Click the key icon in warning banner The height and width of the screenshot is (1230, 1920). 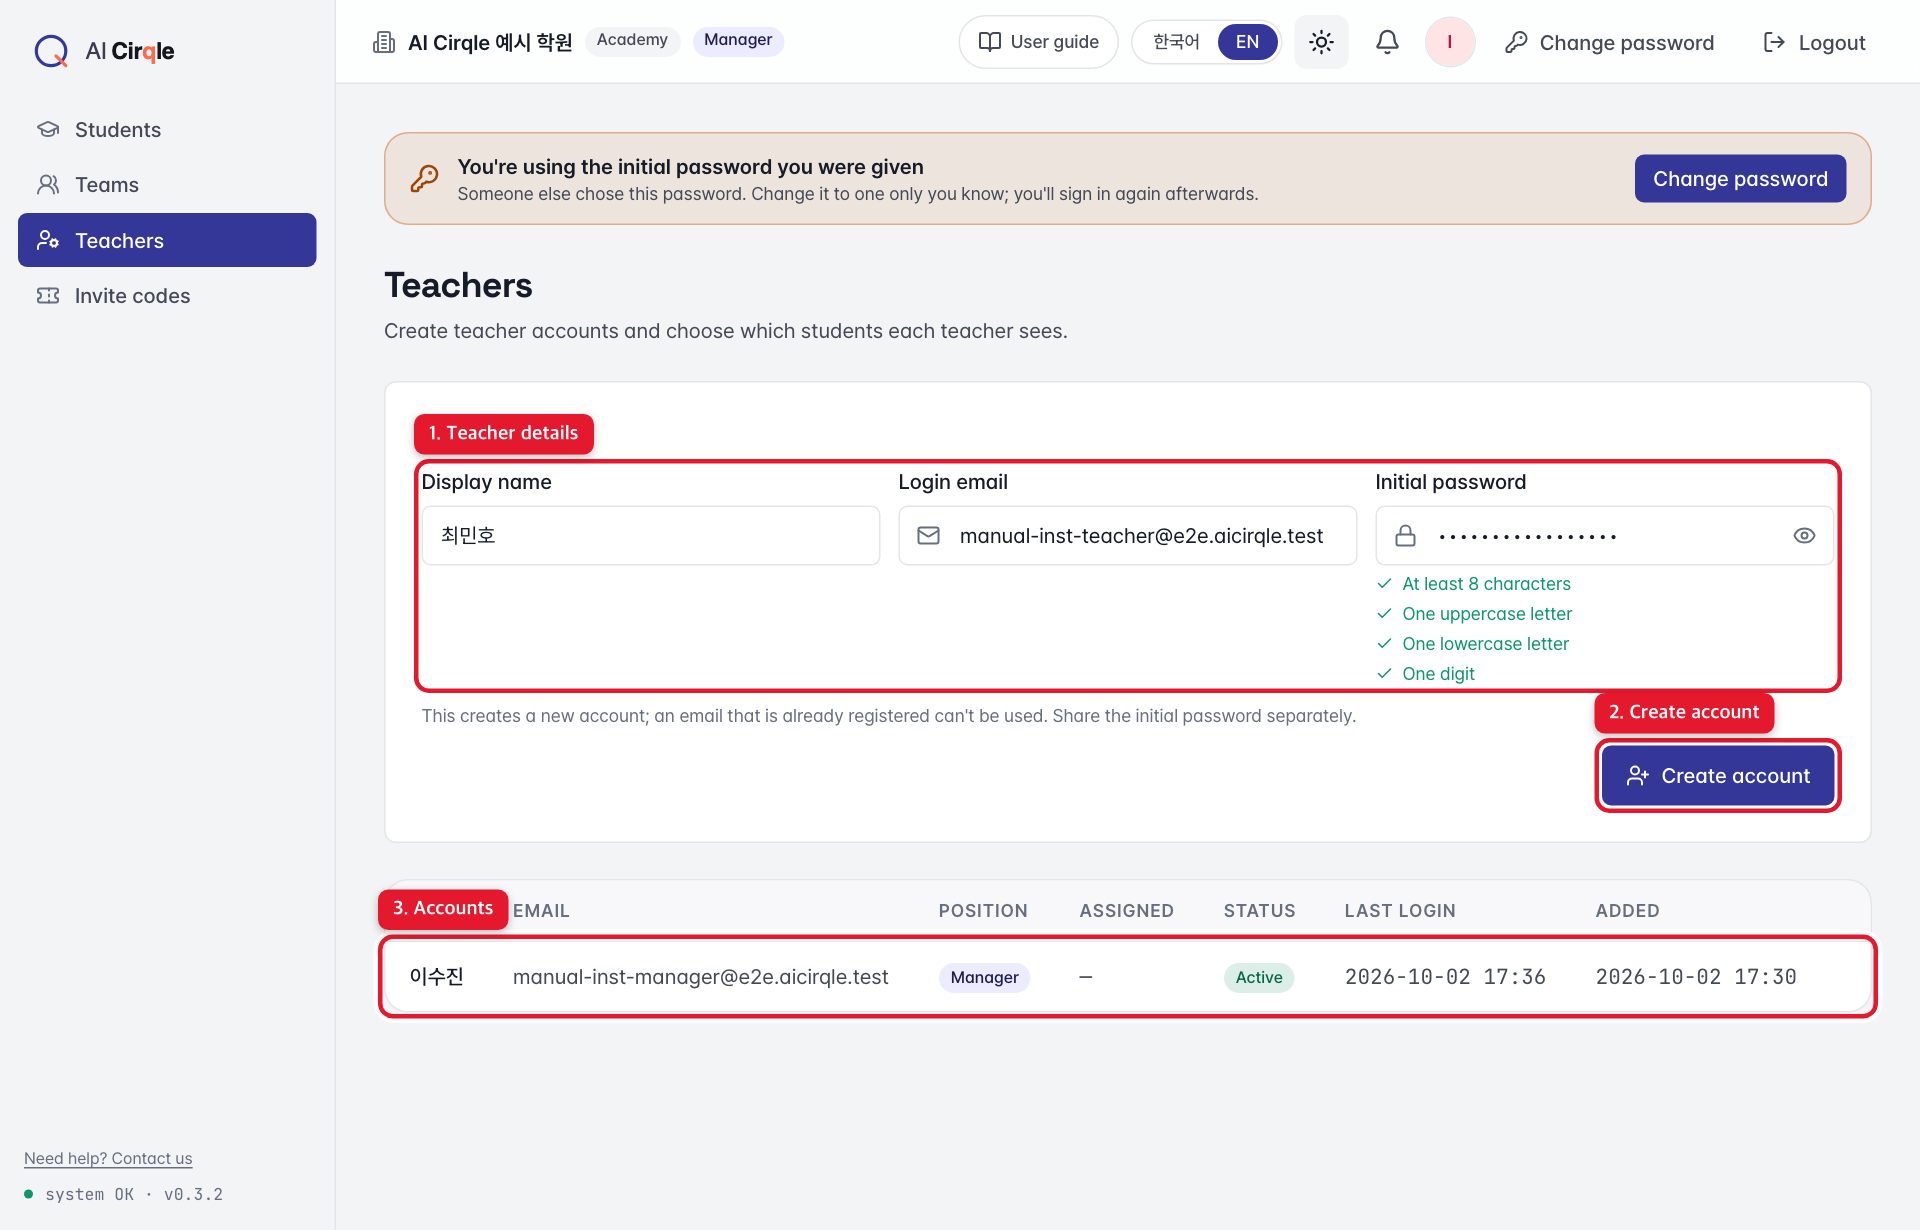[x=424, y=179]
